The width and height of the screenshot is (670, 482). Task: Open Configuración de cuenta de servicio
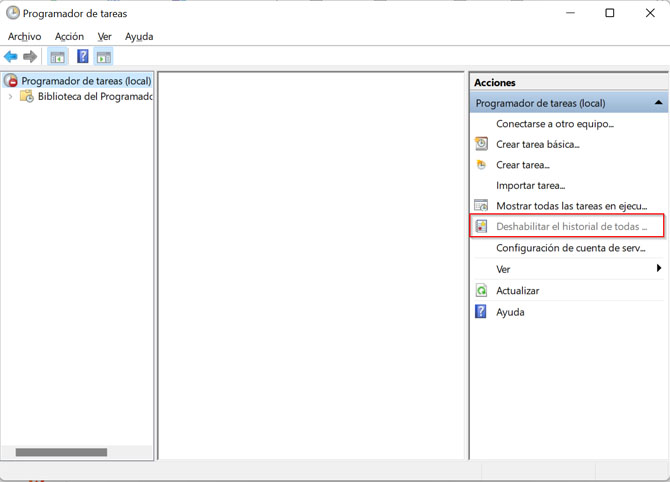coord(570,248)
